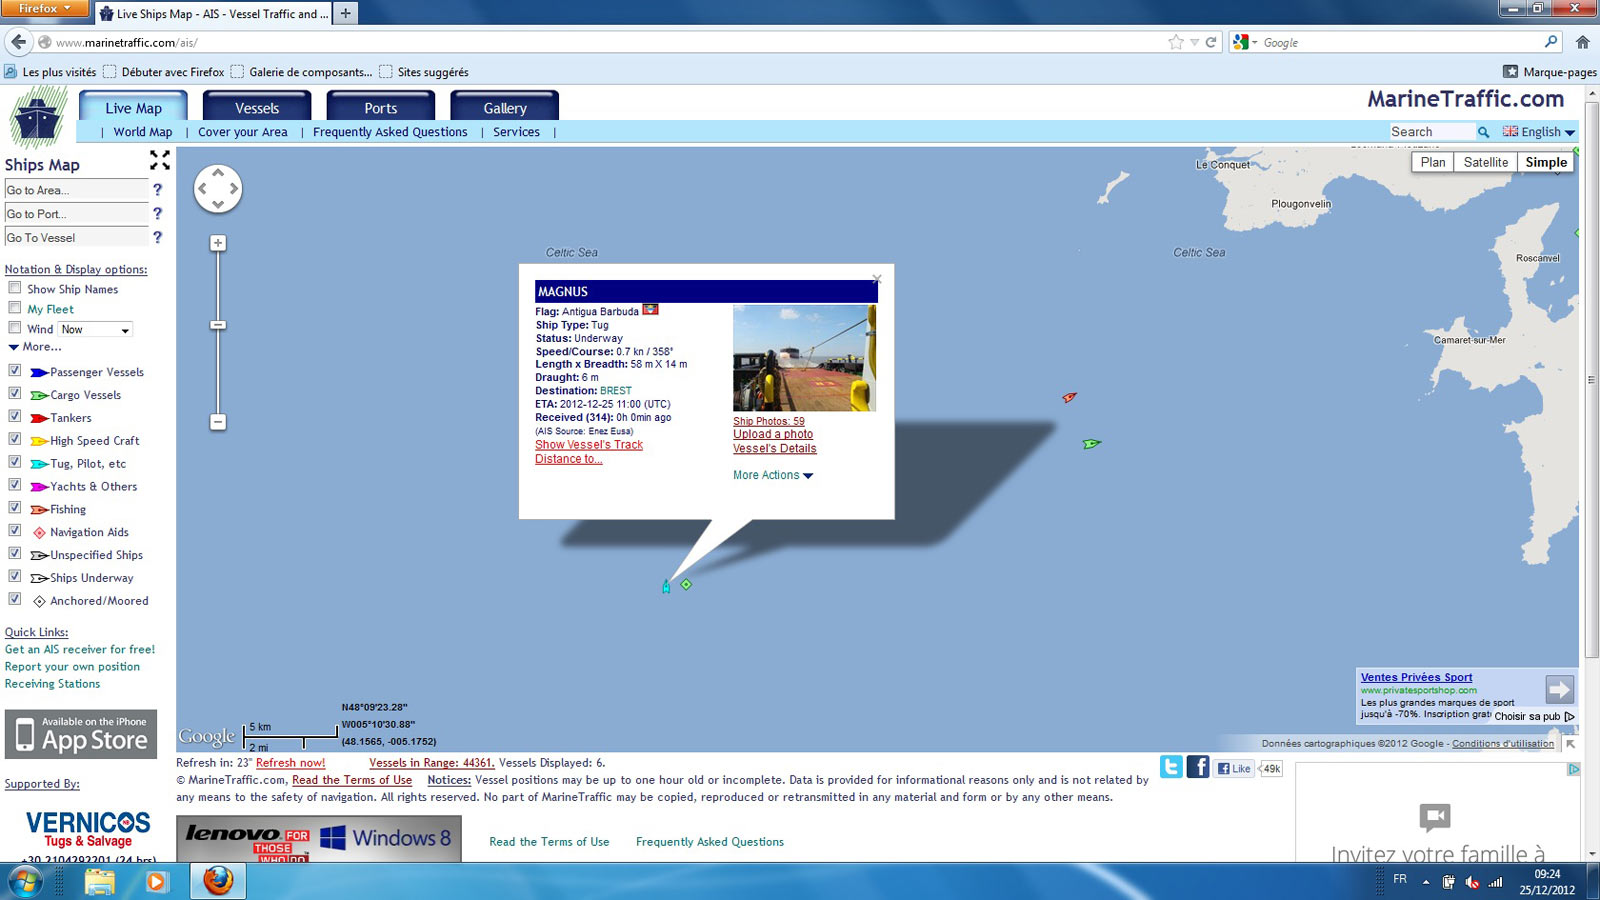
Task: Close the MAGNUS info popup
Action: [x=877, y=279]
